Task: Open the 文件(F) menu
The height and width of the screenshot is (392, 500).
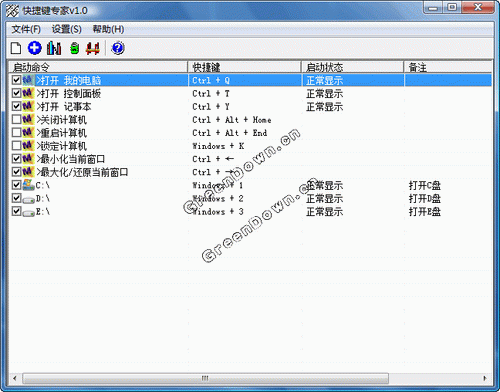Action: (26, 29)
